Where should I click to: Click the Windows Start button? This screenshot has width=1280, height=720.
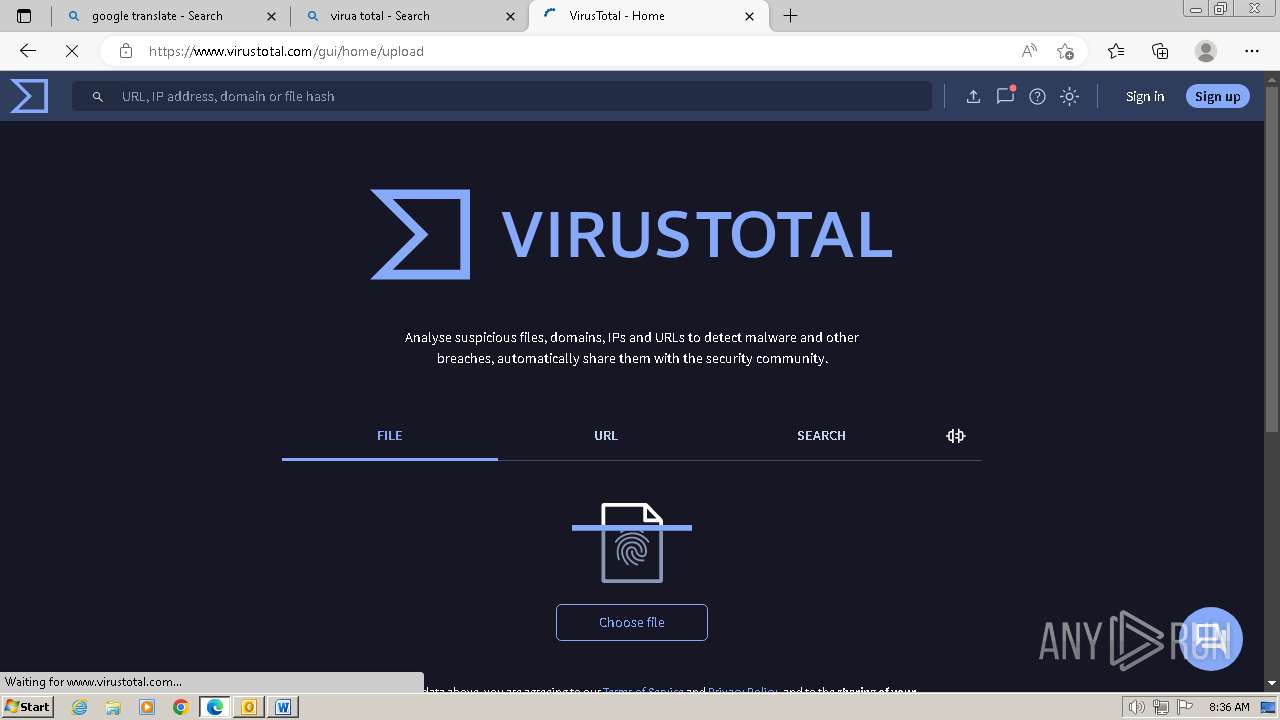click(x=27, y=707)
